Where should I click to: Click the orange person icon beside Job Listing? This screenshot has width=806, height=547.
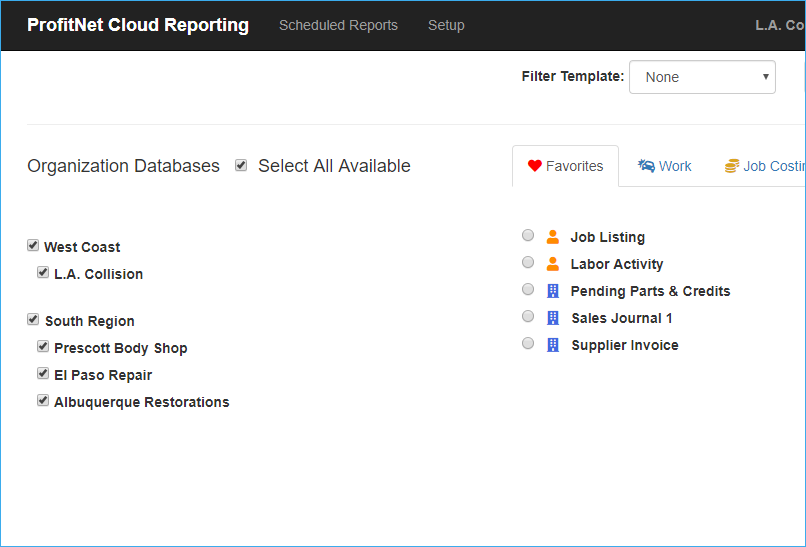click(553, 237)
